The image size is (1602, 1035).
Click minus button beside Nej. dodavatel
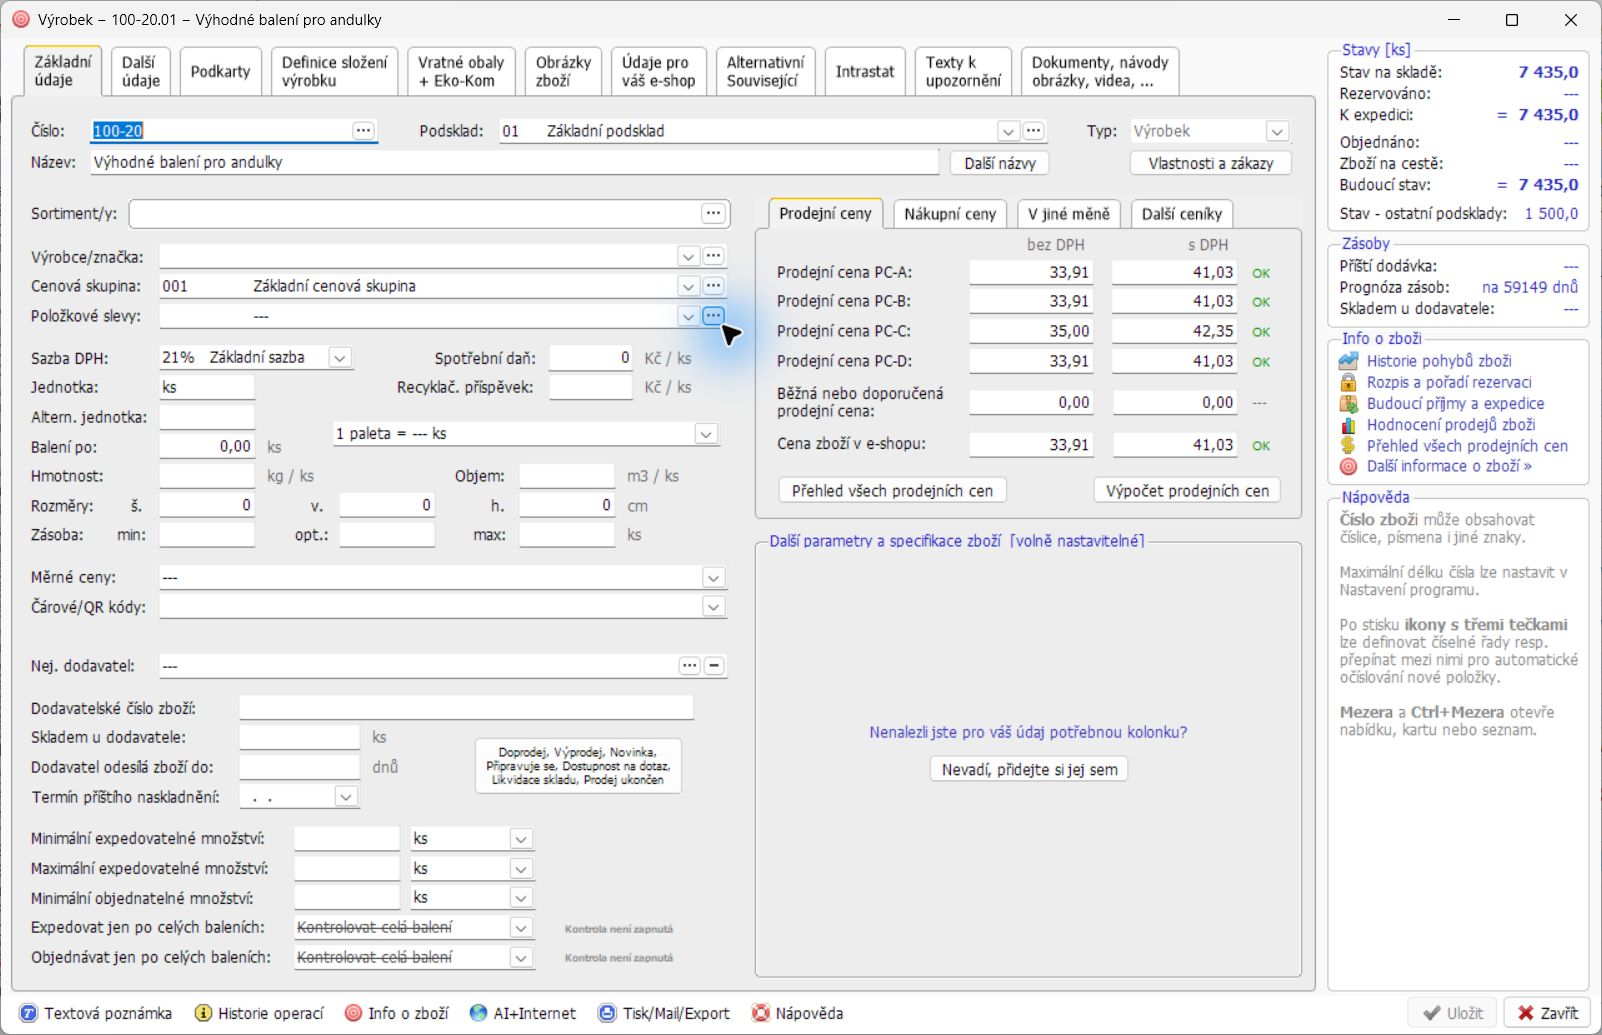[714, 666]
